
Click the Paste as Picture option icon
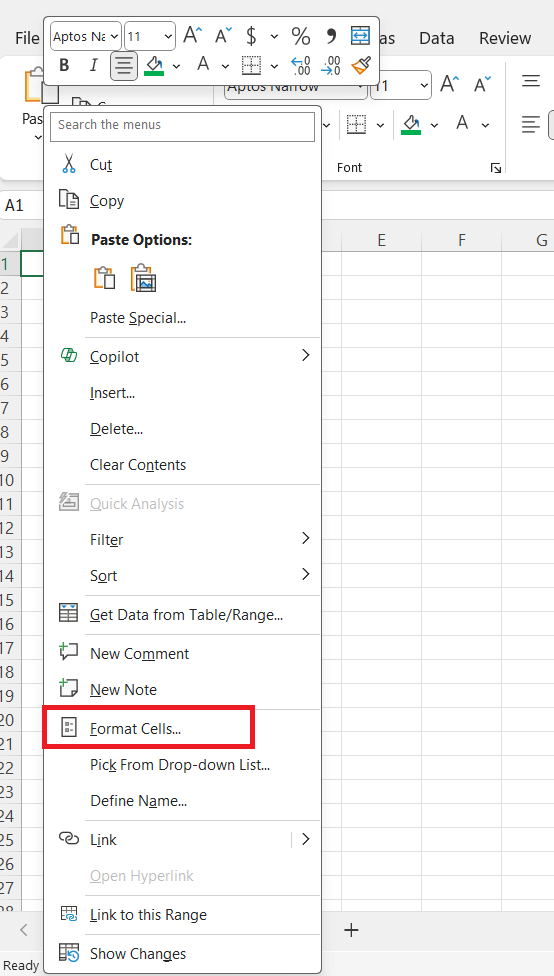(x=143, y=278)
